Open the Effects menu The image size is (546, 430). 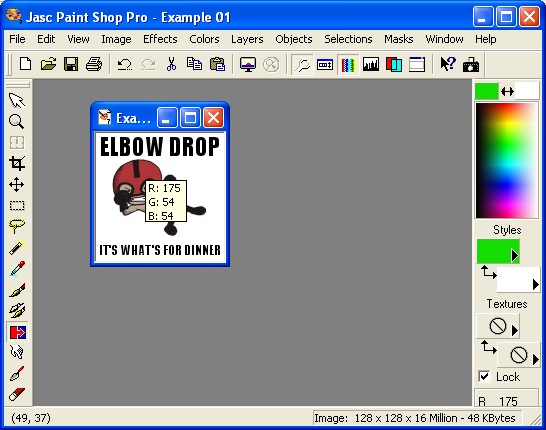[160, 39]
